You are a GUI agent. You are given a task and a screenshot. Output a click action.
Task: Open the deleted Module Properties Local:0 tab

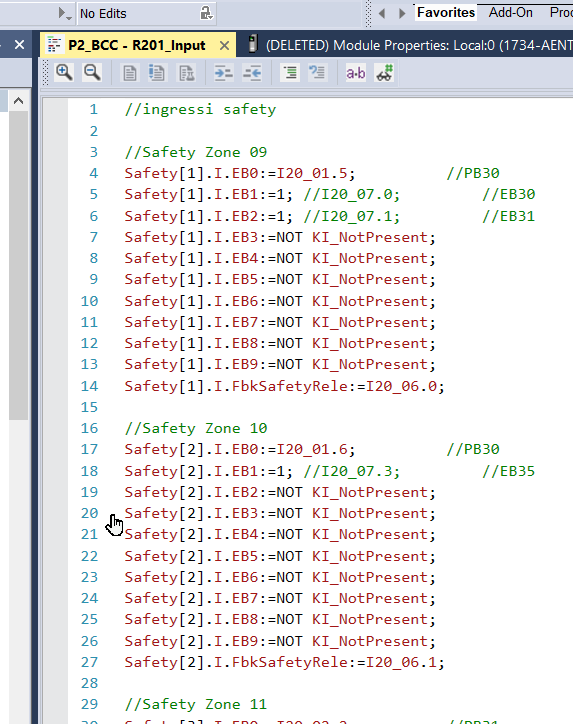point(409,45)
